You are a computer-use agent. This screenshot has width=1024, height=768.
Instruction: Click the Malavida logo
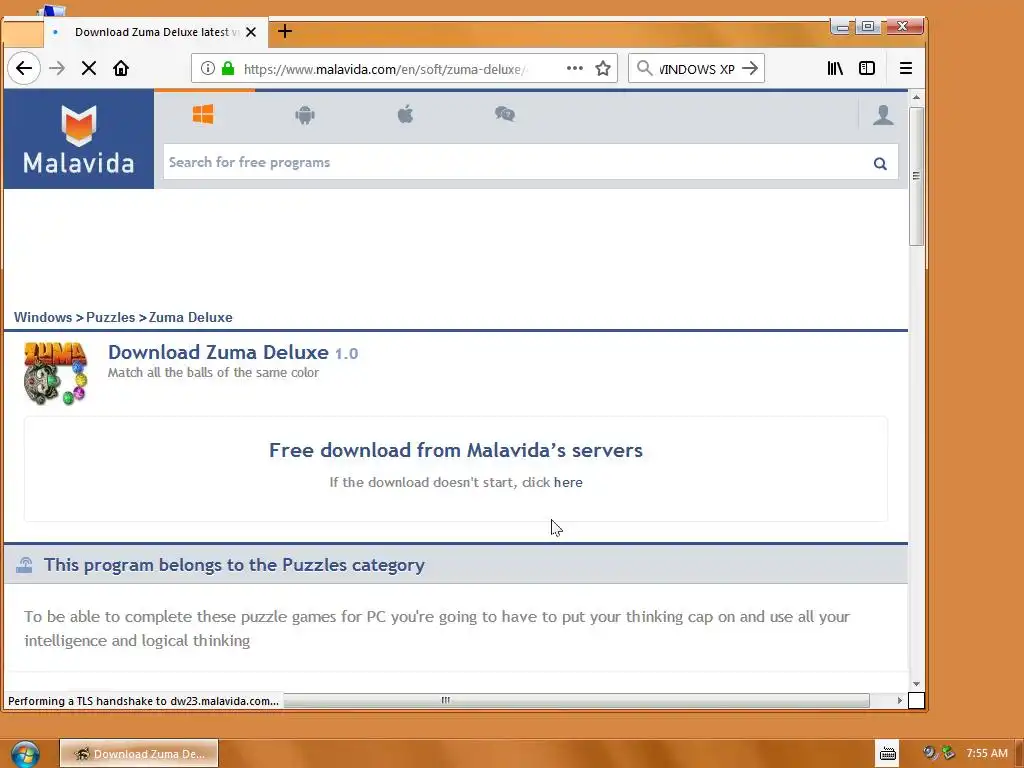pyautogui.click(x=79, y=139)
